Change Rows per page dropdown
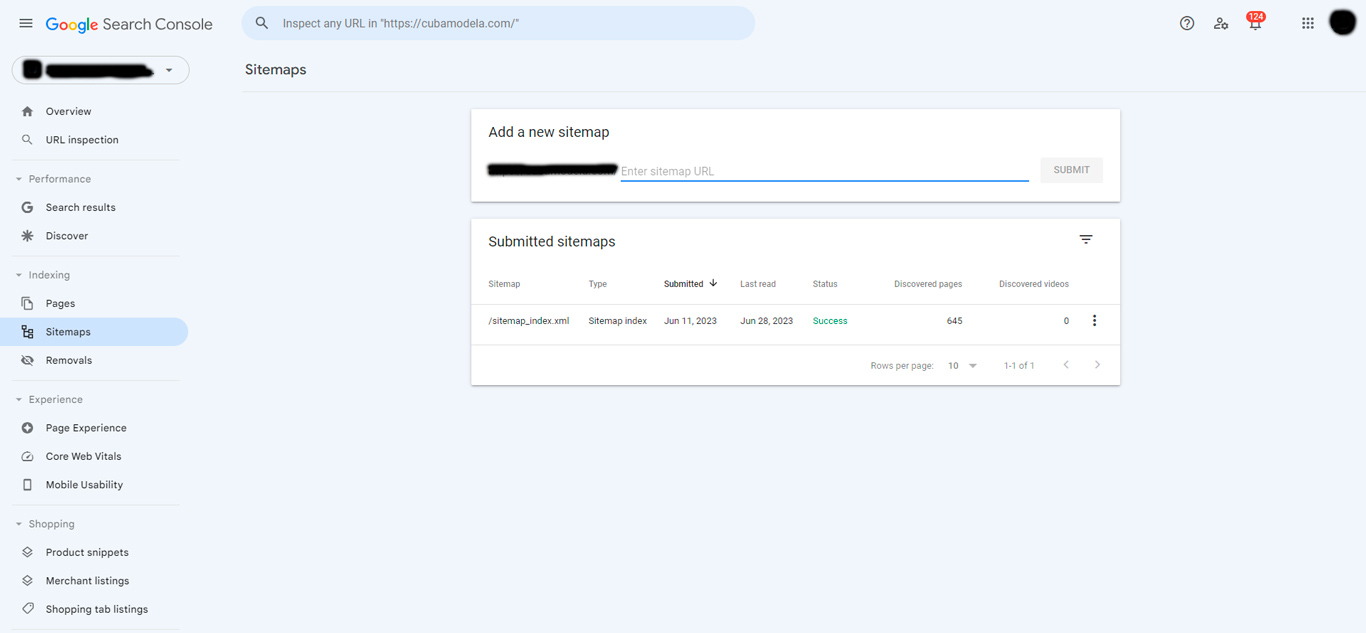 click(x=960, y=366)
